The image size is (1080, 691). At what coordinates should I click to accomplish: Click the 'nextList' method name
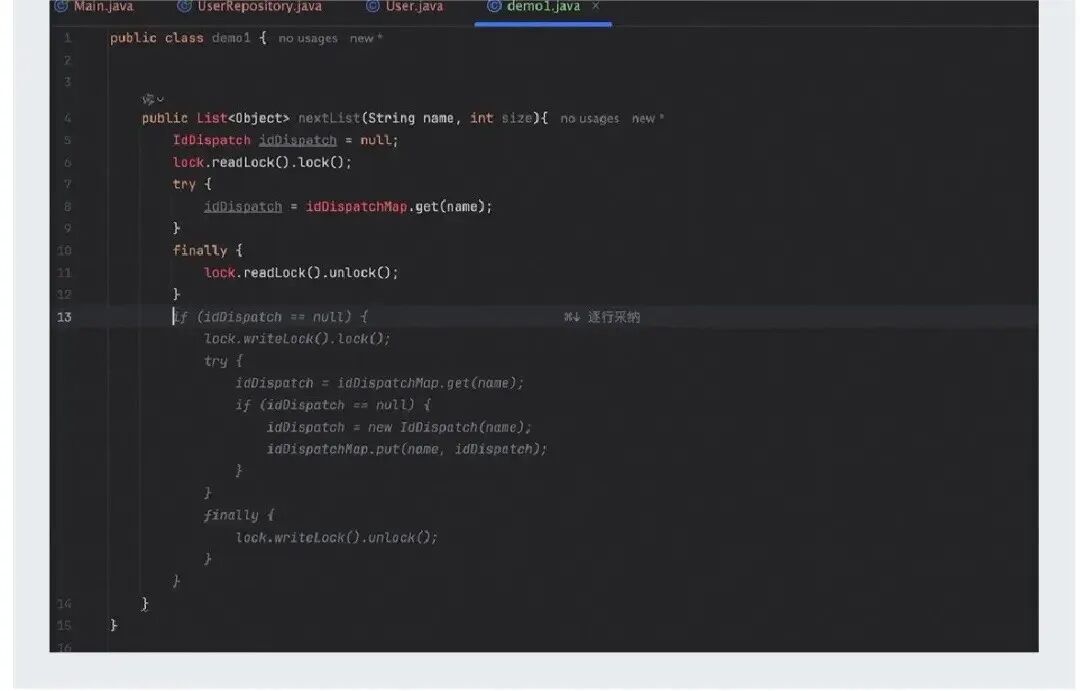[329, 118]
